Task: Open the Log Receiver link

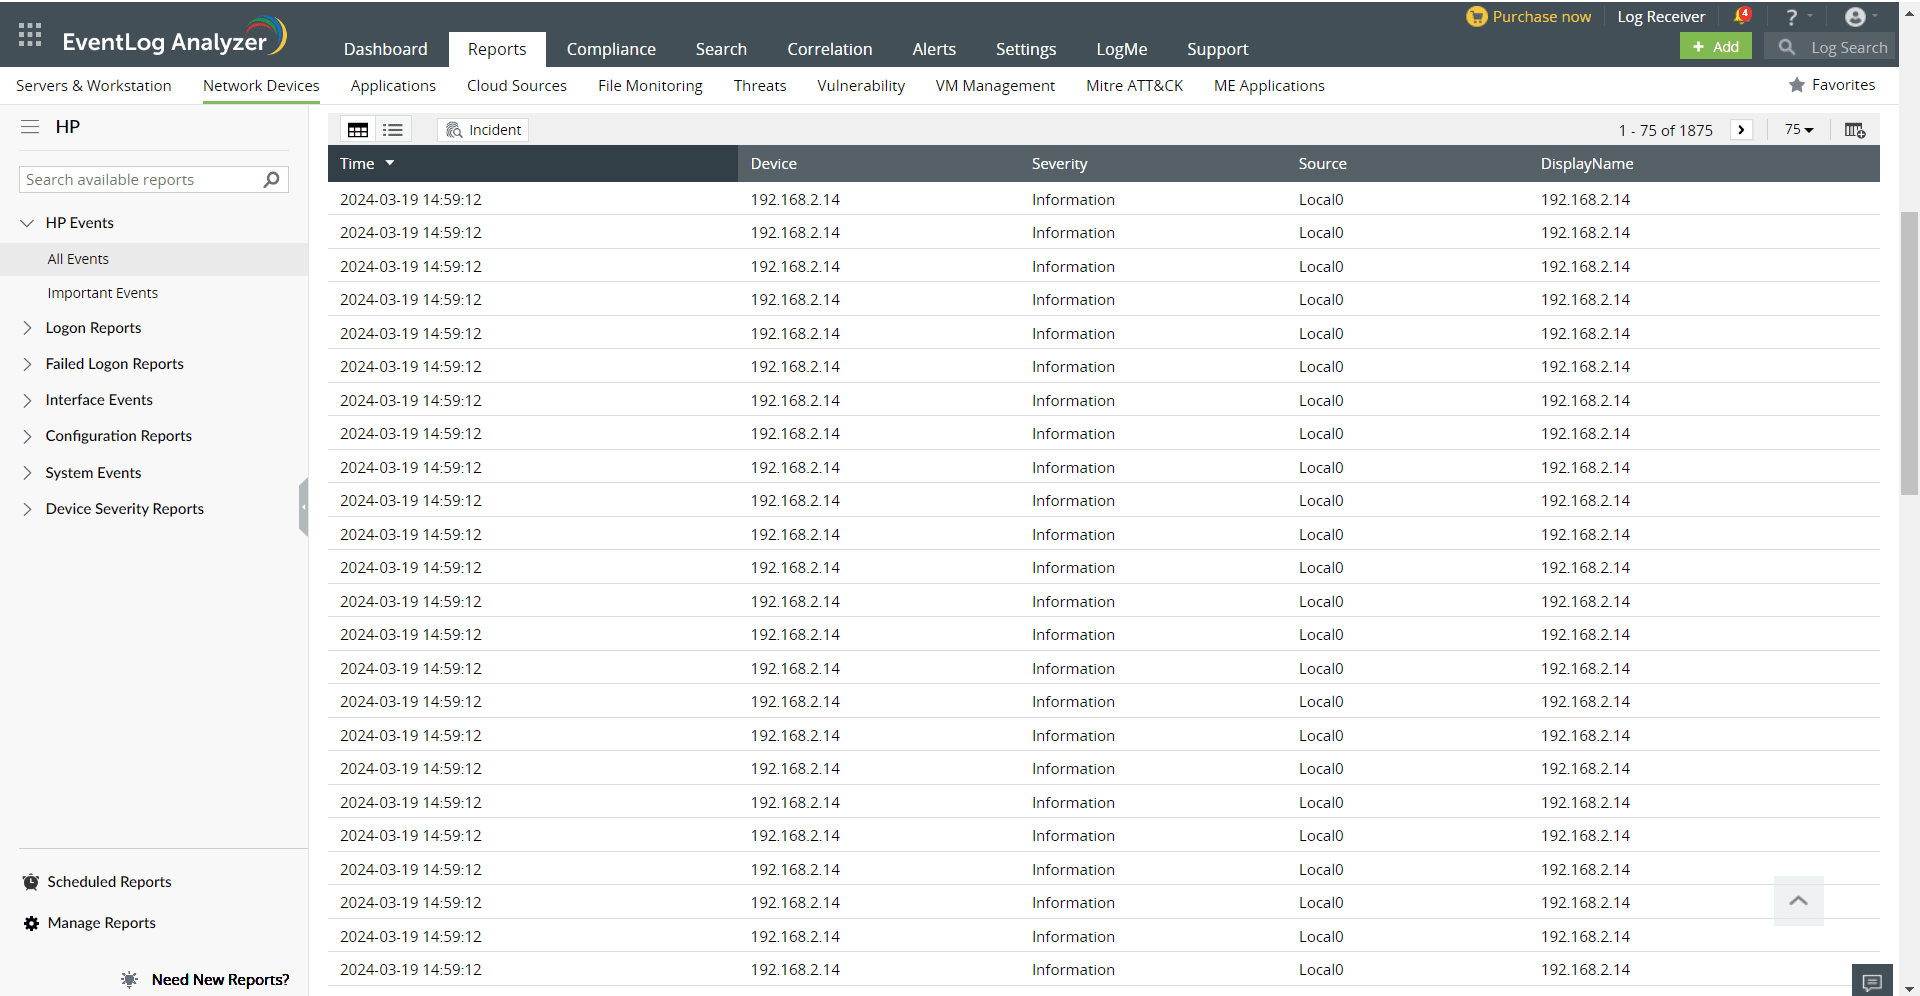Action: (x=1661, y=17)
